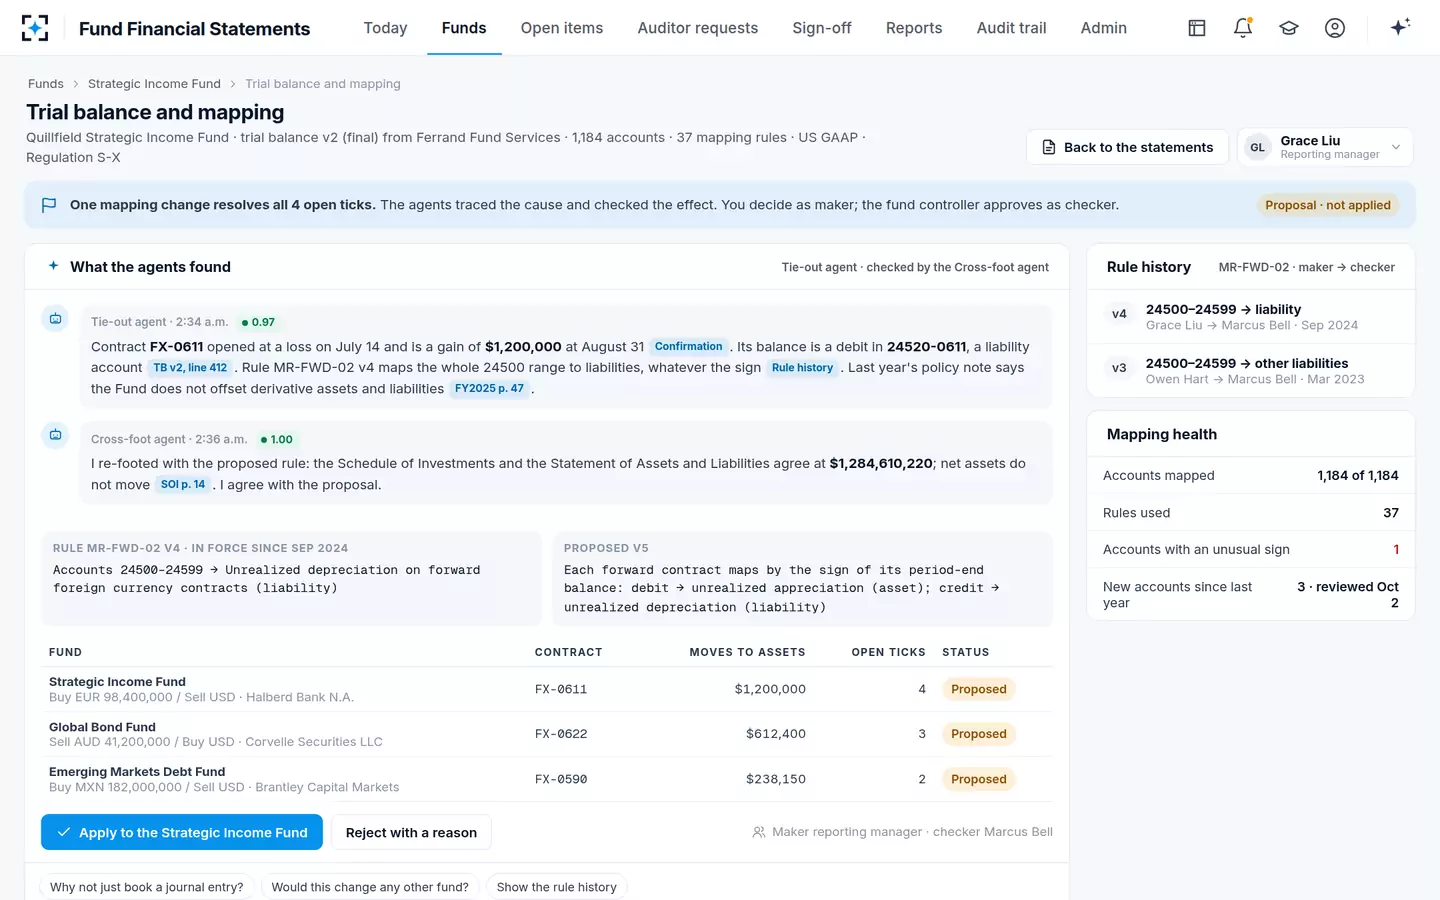Viewport: 1440px width, 900px height.
Task: Apply the rule to the Strategic Income Fund
Action: tap(182, 832)
